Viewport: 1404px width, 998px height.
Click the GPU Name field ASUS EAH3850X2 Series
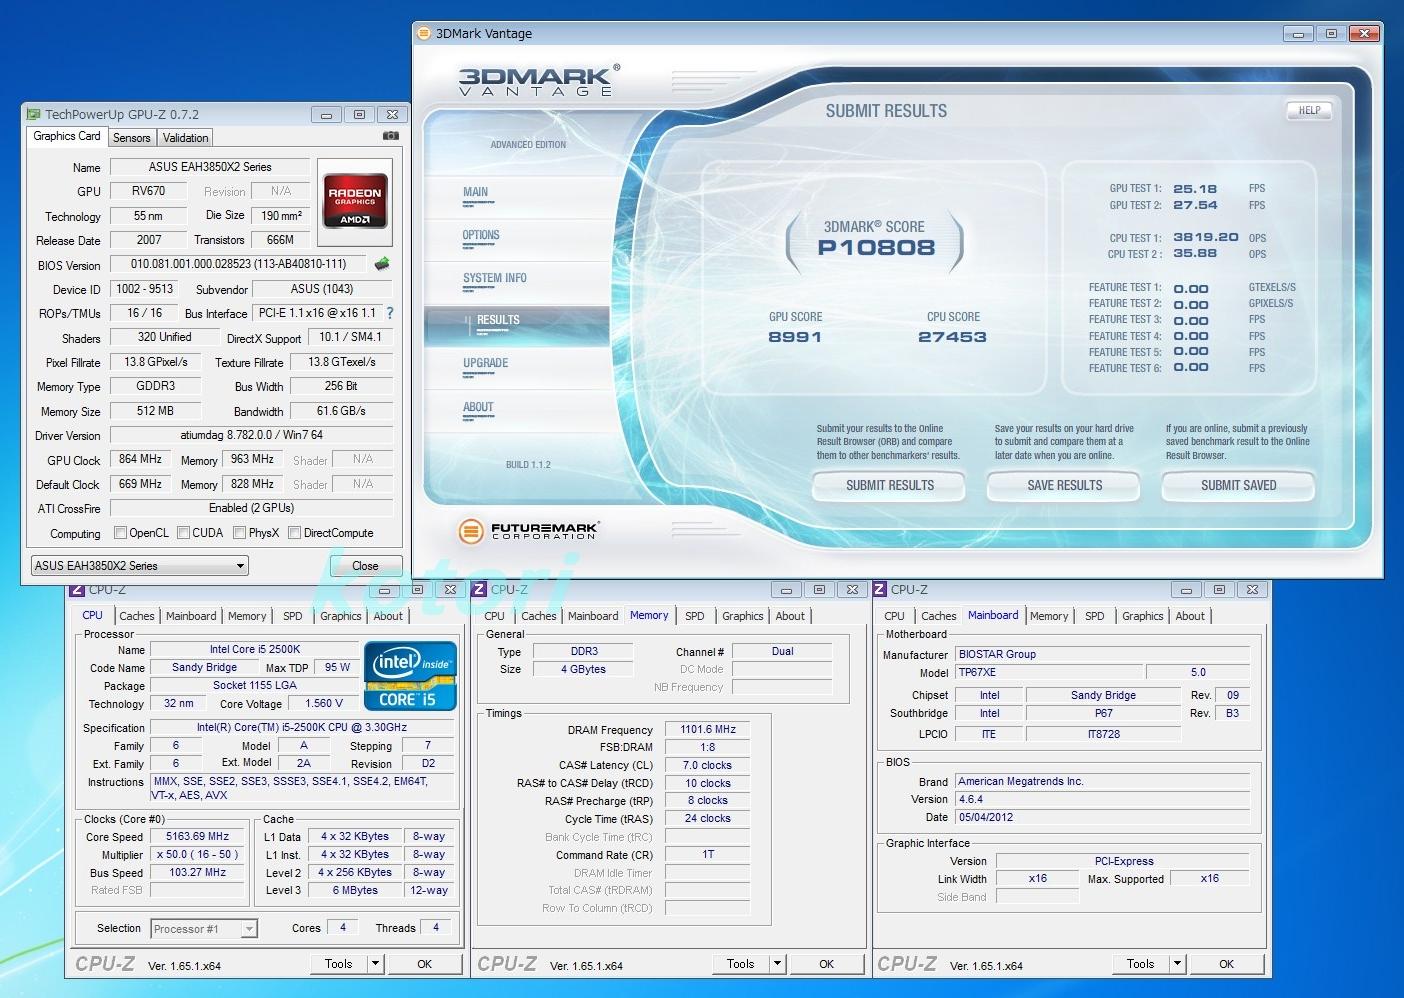pos(210,167)
